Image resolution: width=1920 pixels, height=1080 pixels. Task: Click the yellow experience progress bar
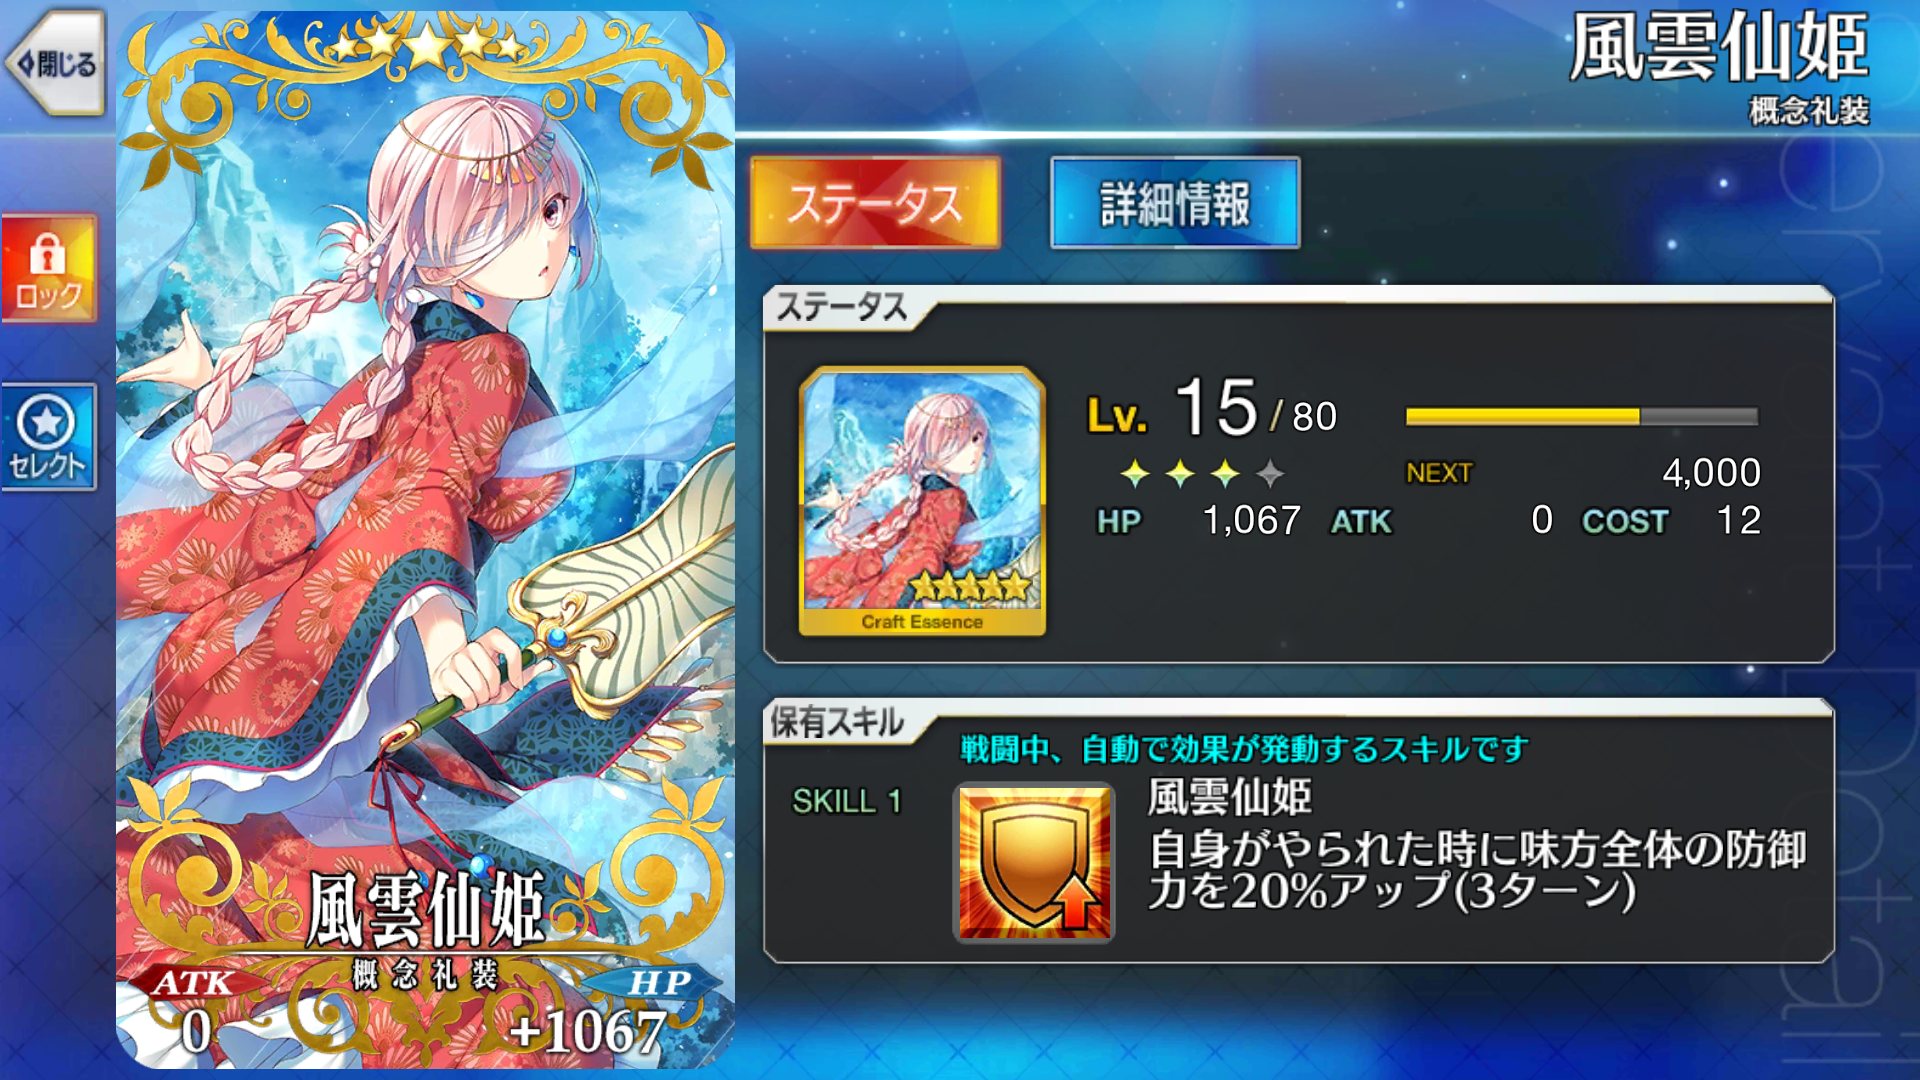1581,416
